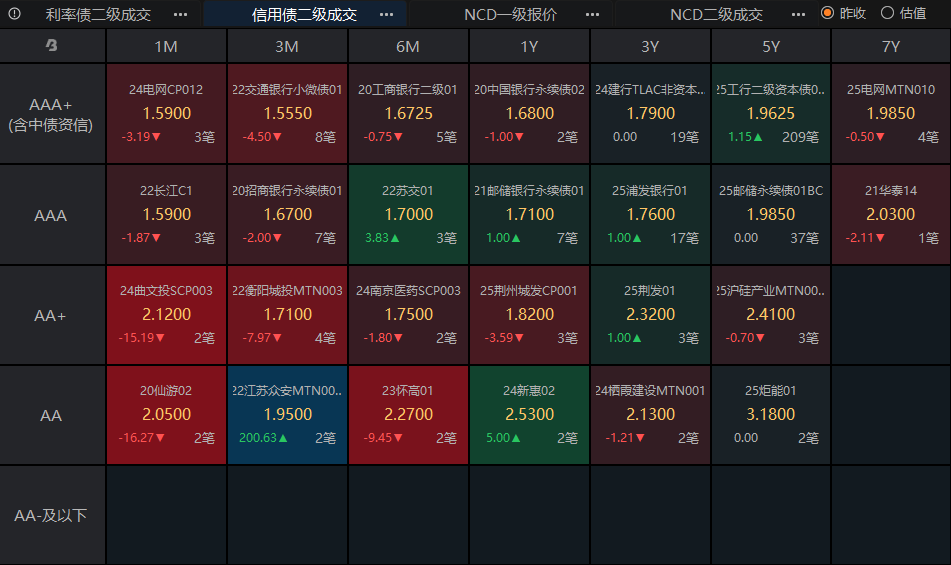The image size is (951, 565).
Task: Click the 2.0300 yield value
Action: [x=891, y=215]
